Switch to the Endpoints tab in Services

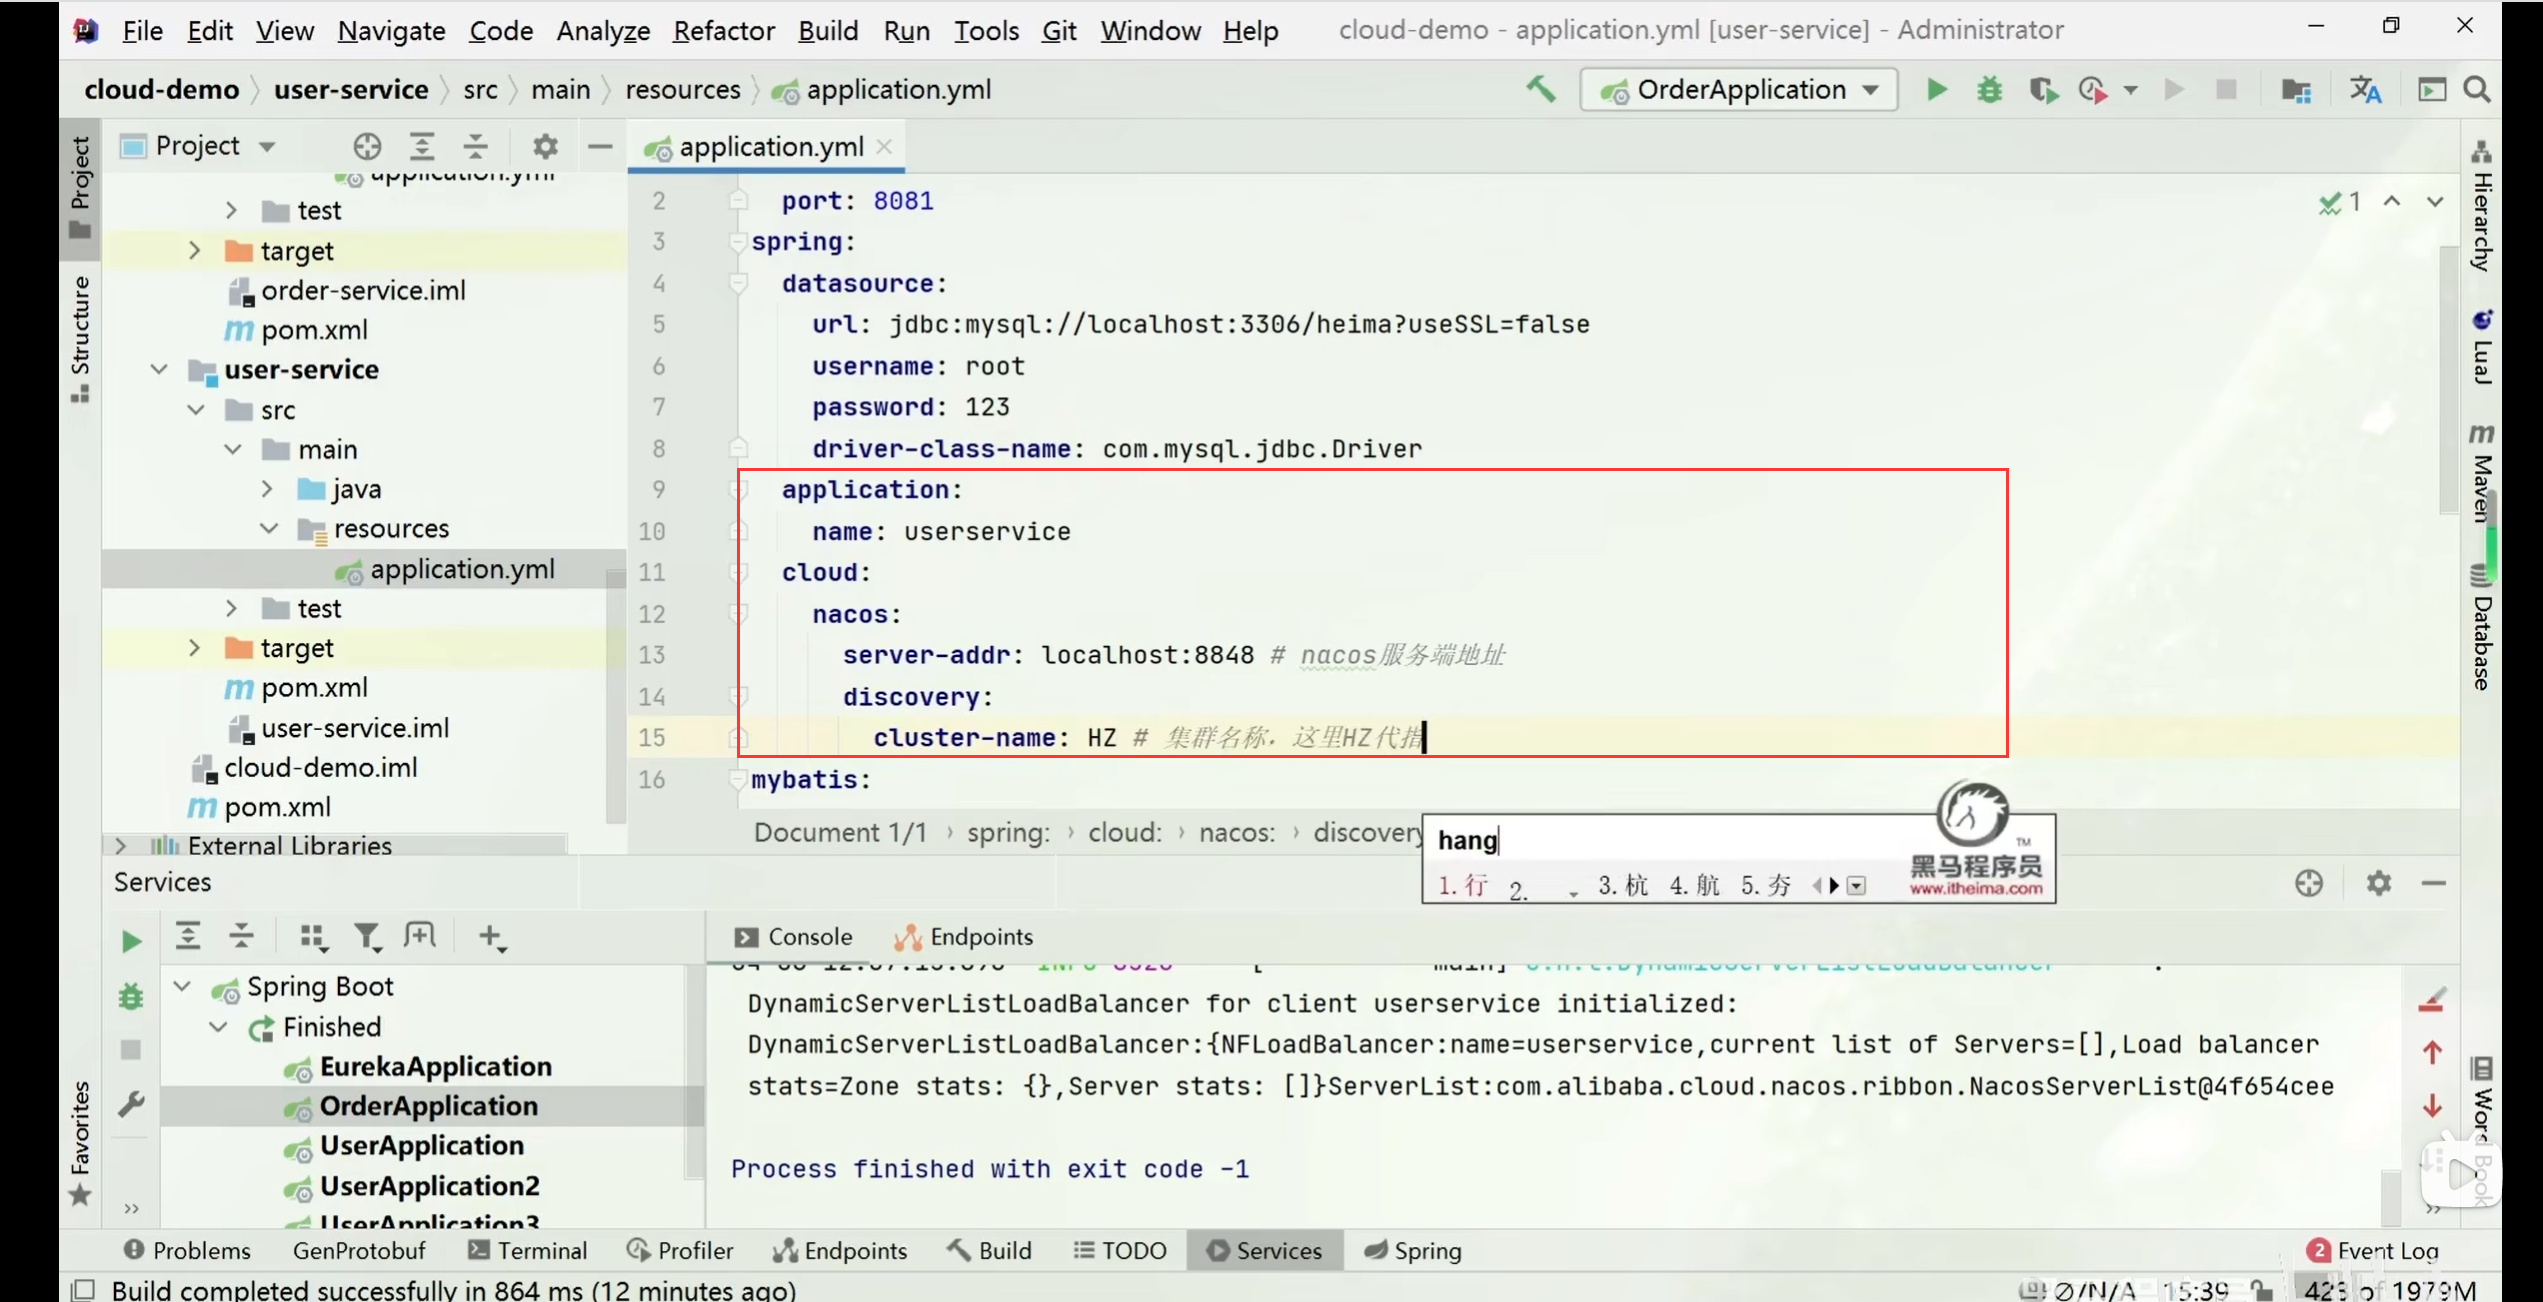[964, 937]
